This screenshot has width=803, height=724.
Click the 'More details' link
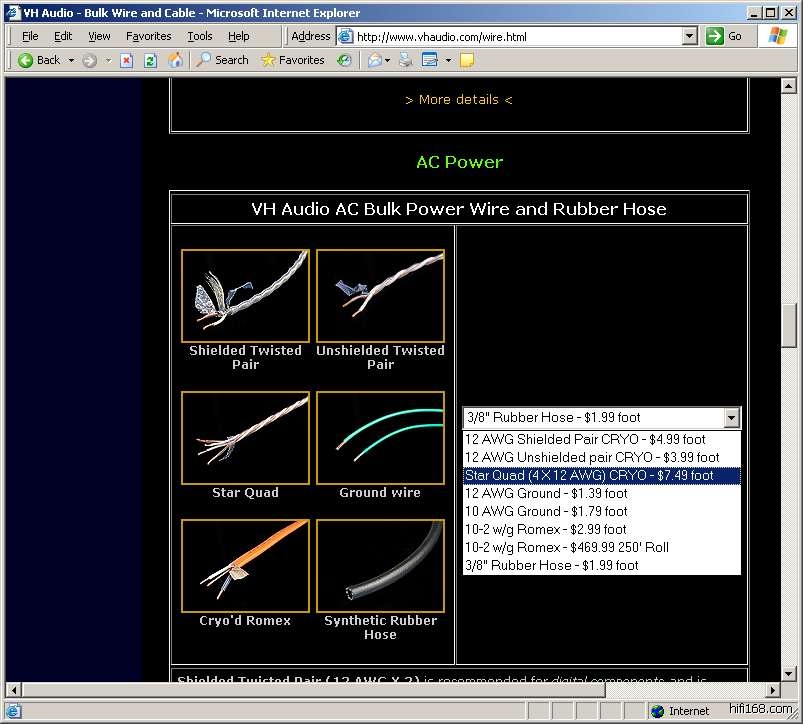tap(458, 100)
